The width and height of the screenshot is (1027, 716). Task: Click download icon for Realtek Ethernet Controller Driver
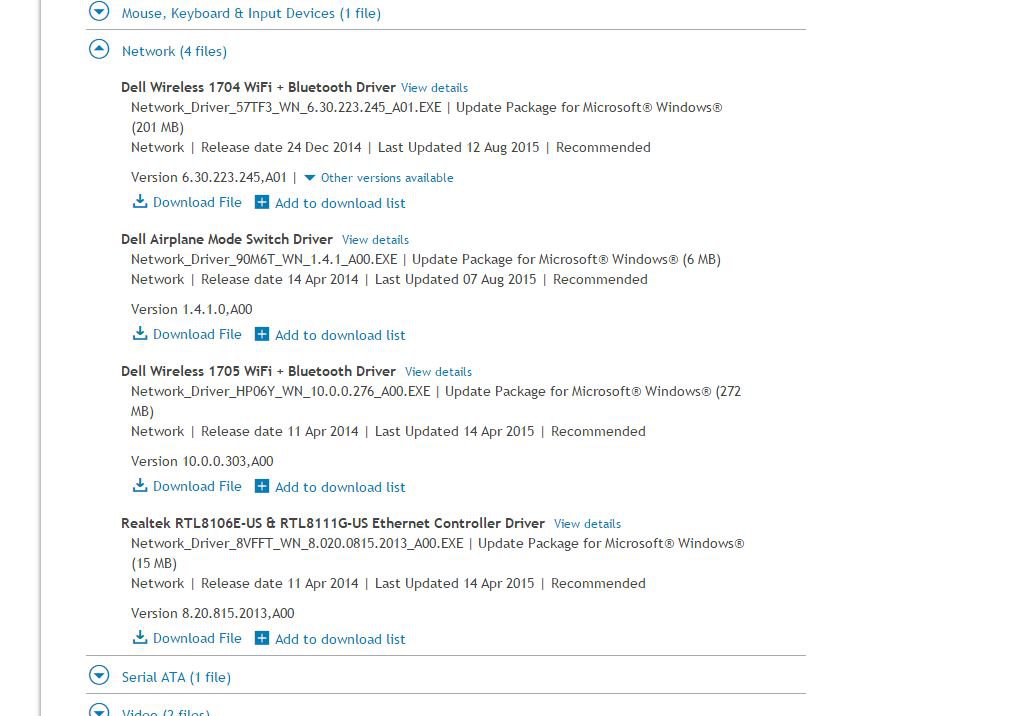[x=140, y=637]
